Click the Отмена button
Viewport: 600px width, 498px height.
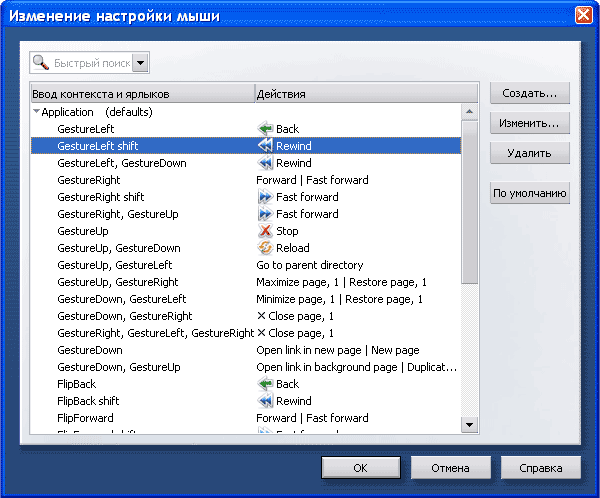[451, 468]
